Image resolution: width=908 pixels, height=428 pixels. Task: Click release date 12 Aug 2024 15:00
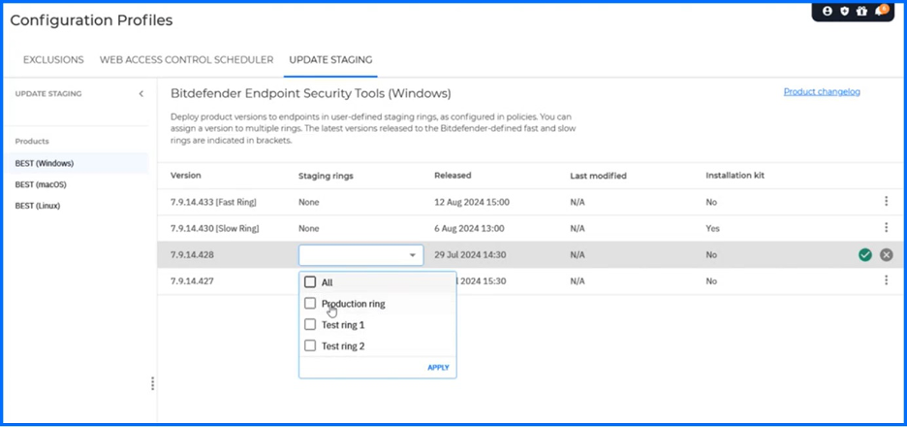(x=472, y=202)
